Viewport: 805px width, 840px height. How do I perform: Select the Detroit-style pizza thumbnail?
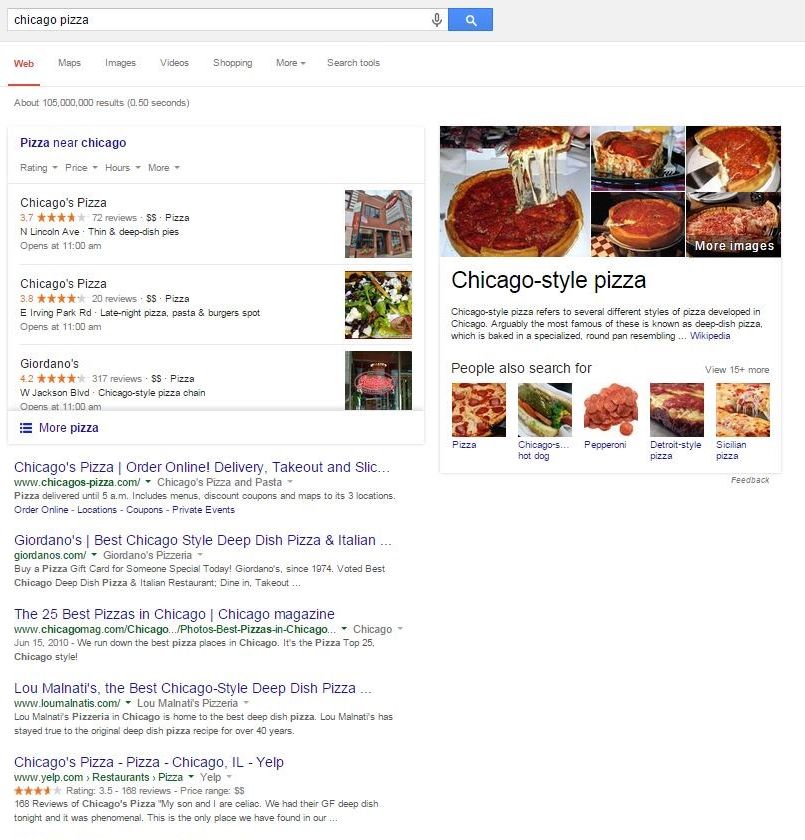coord(676,410)
